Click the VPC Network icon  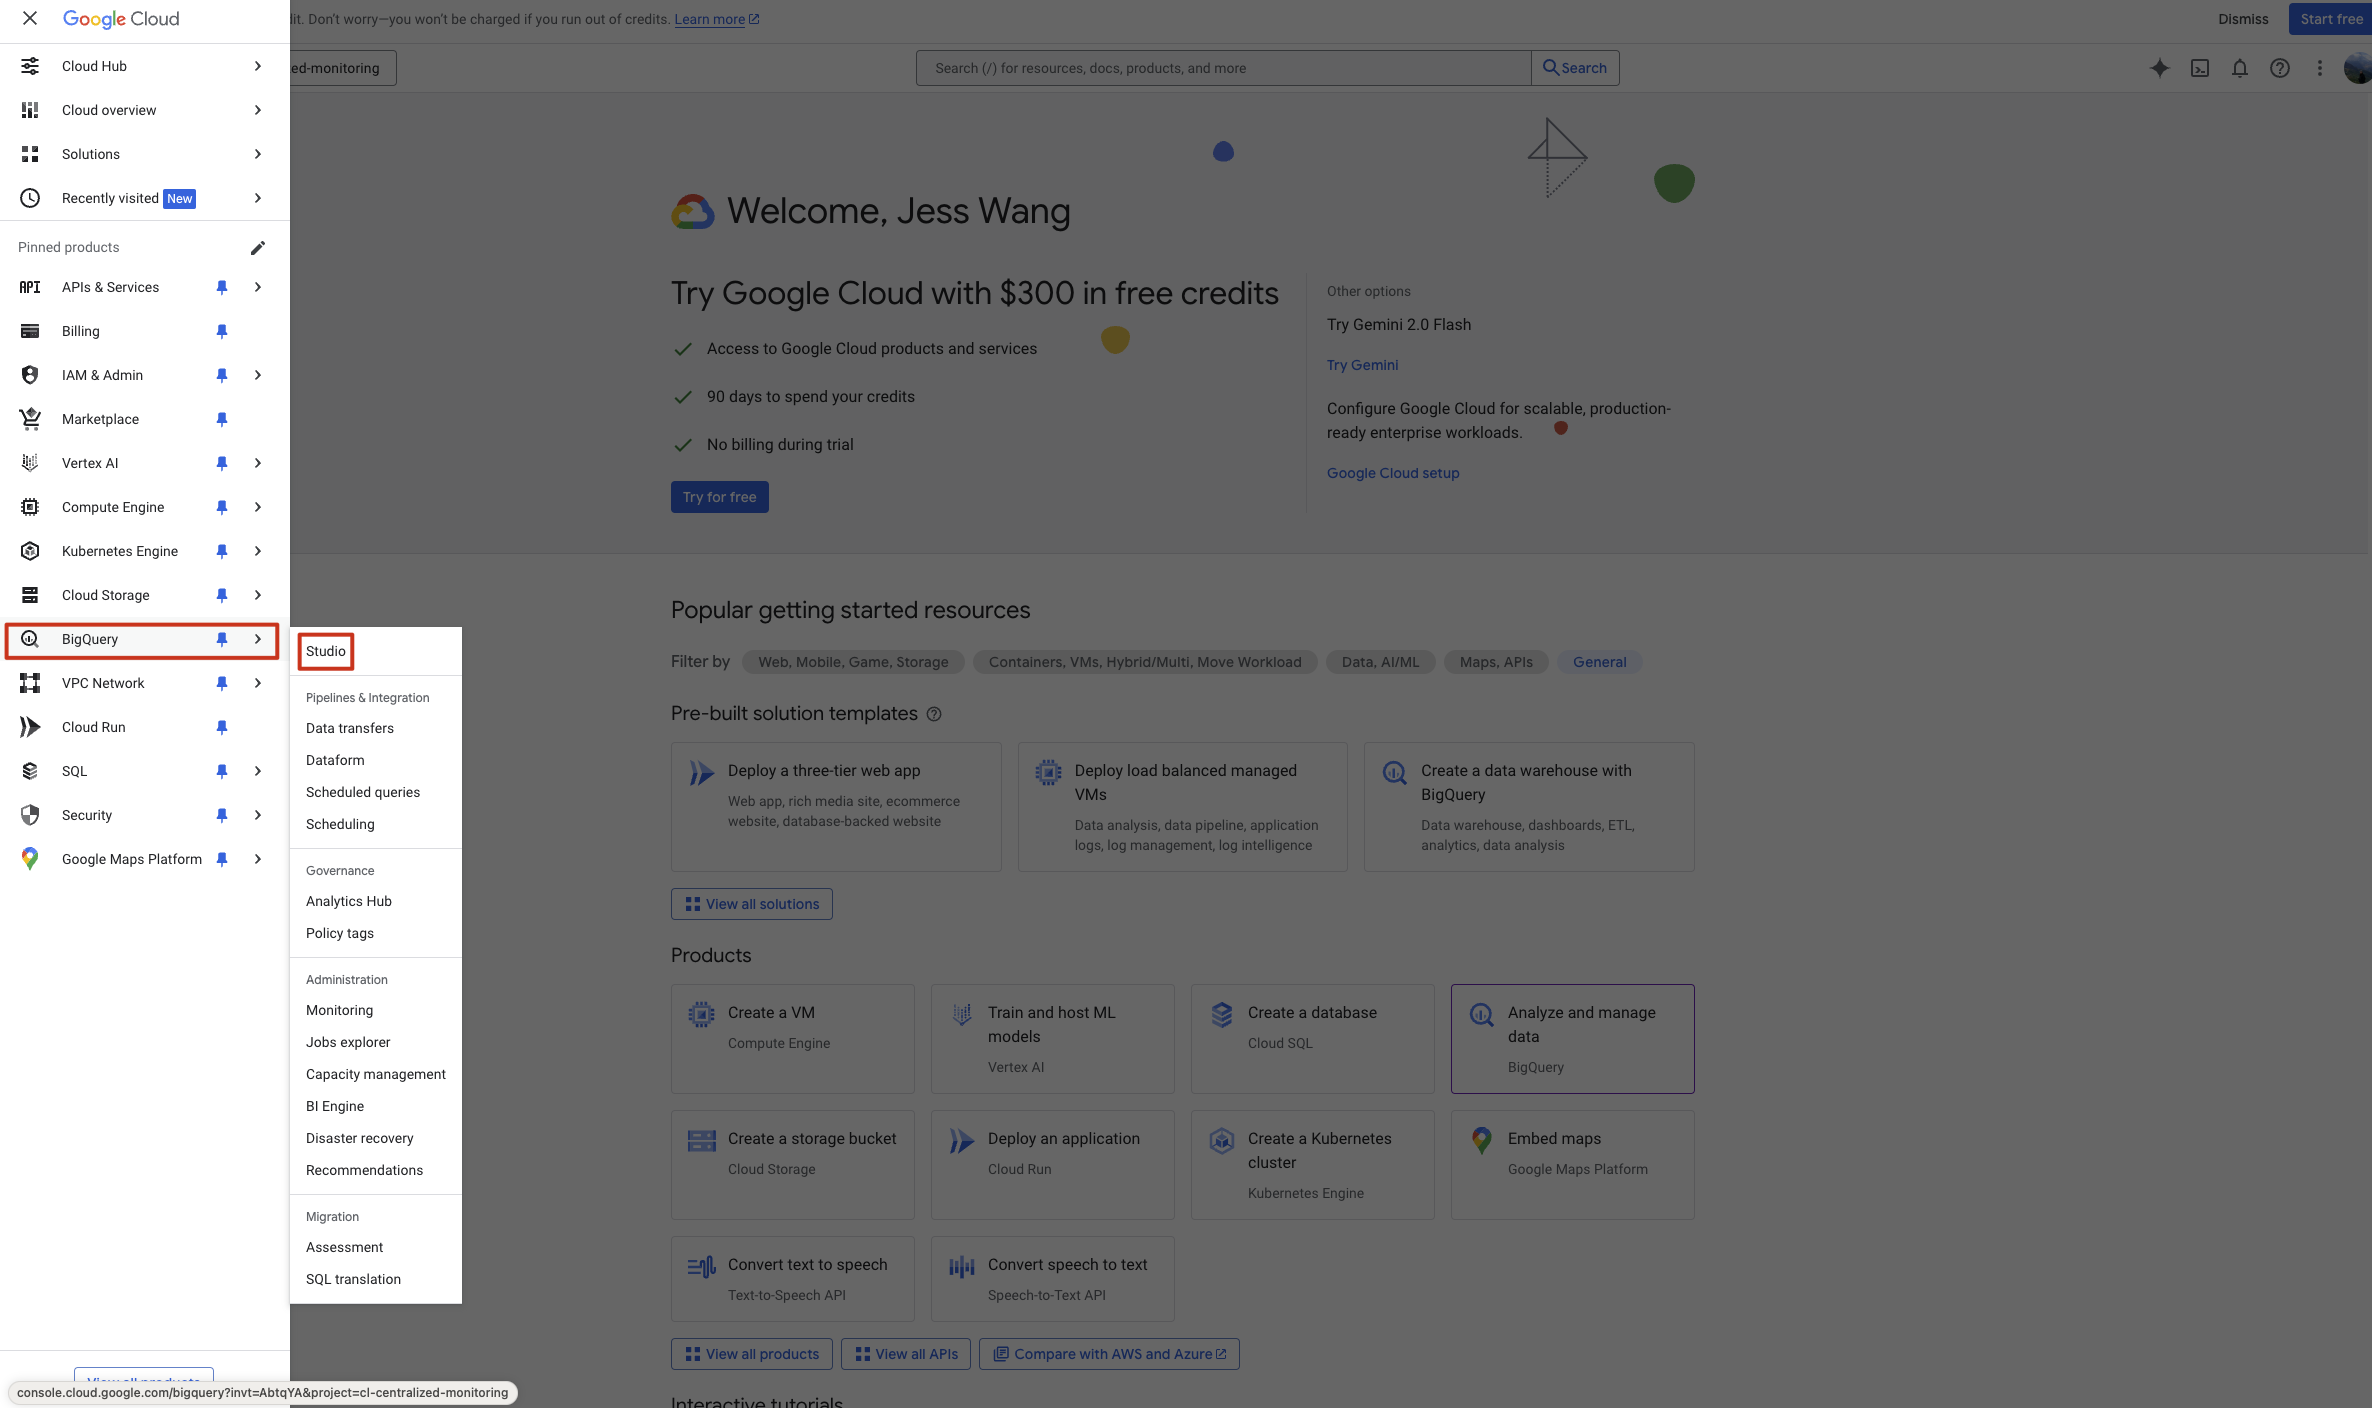point(30,683)
